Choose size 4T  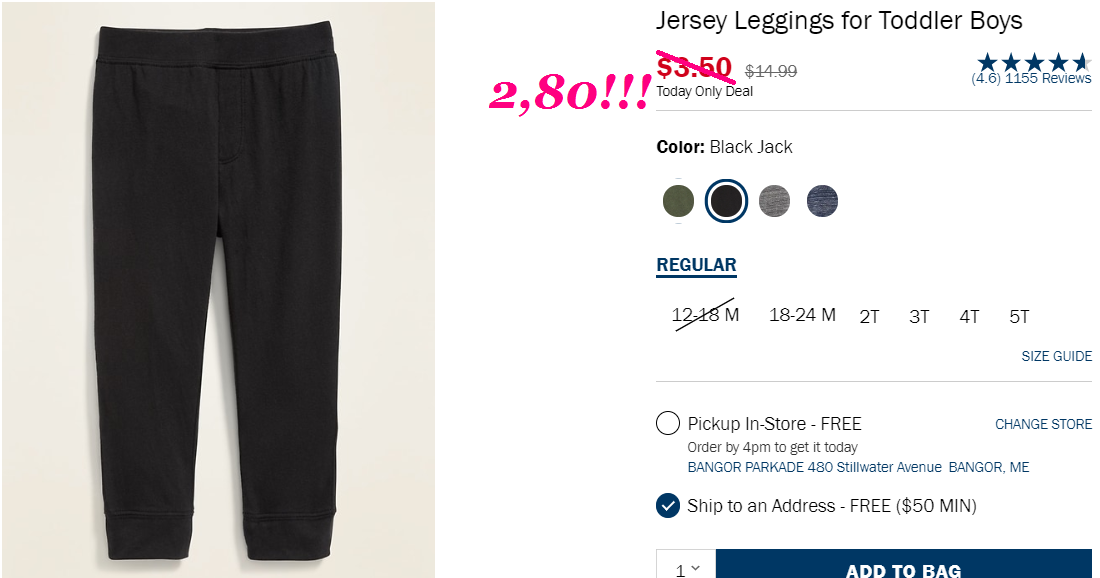(970, 317)
